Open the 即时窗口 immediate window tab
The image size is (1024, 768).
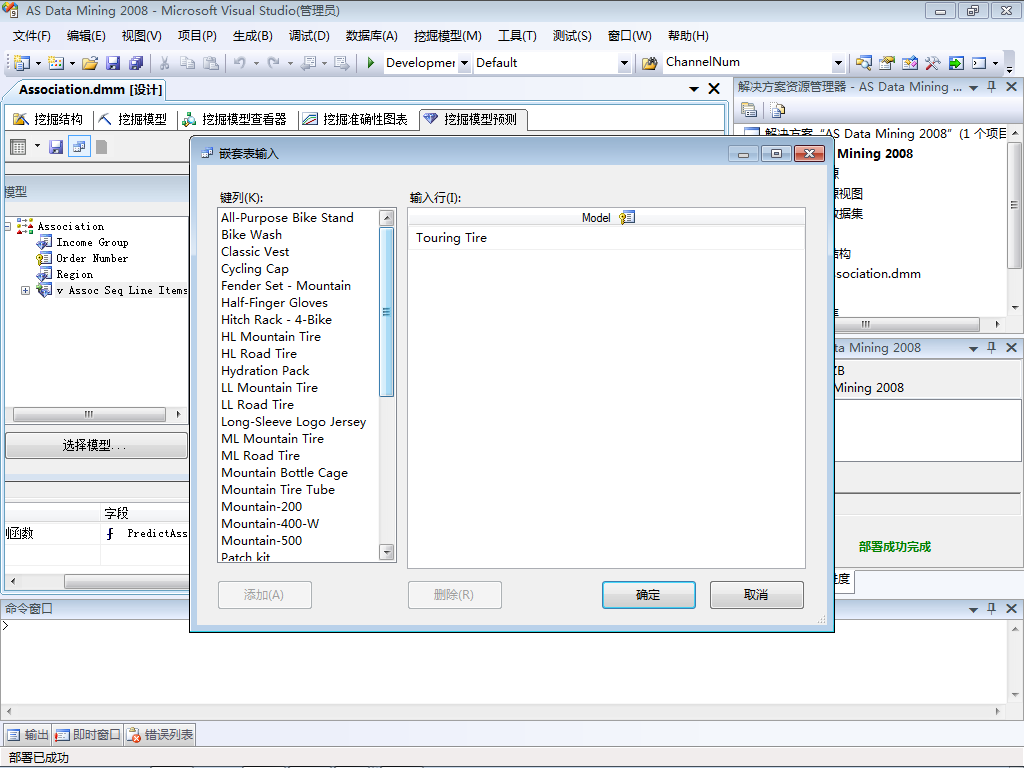click(x=88, y=735)
